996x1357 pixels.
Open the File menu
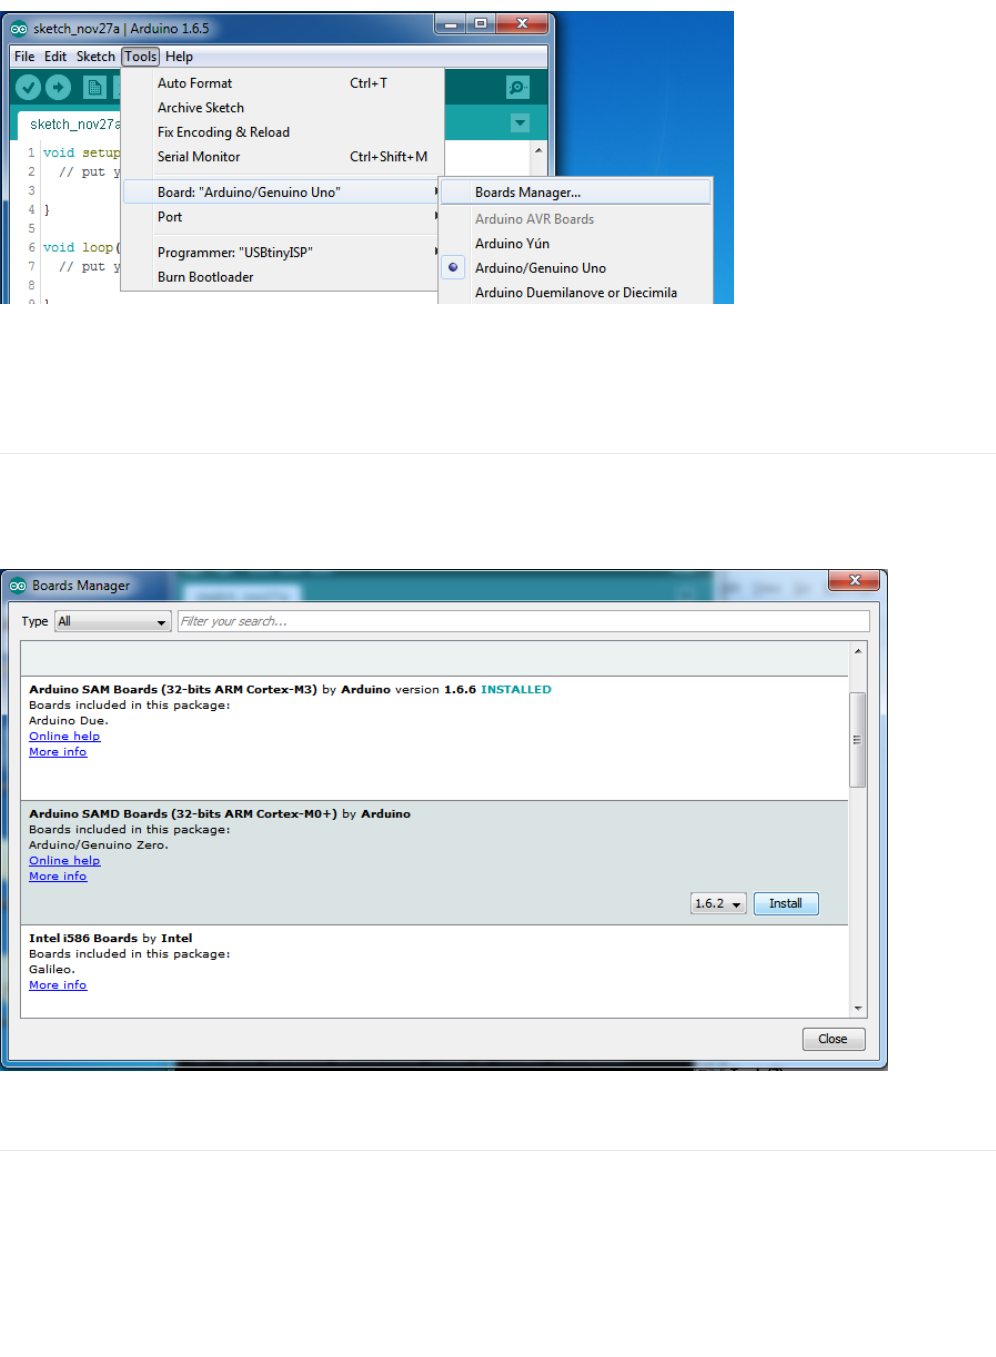(24, 57)
